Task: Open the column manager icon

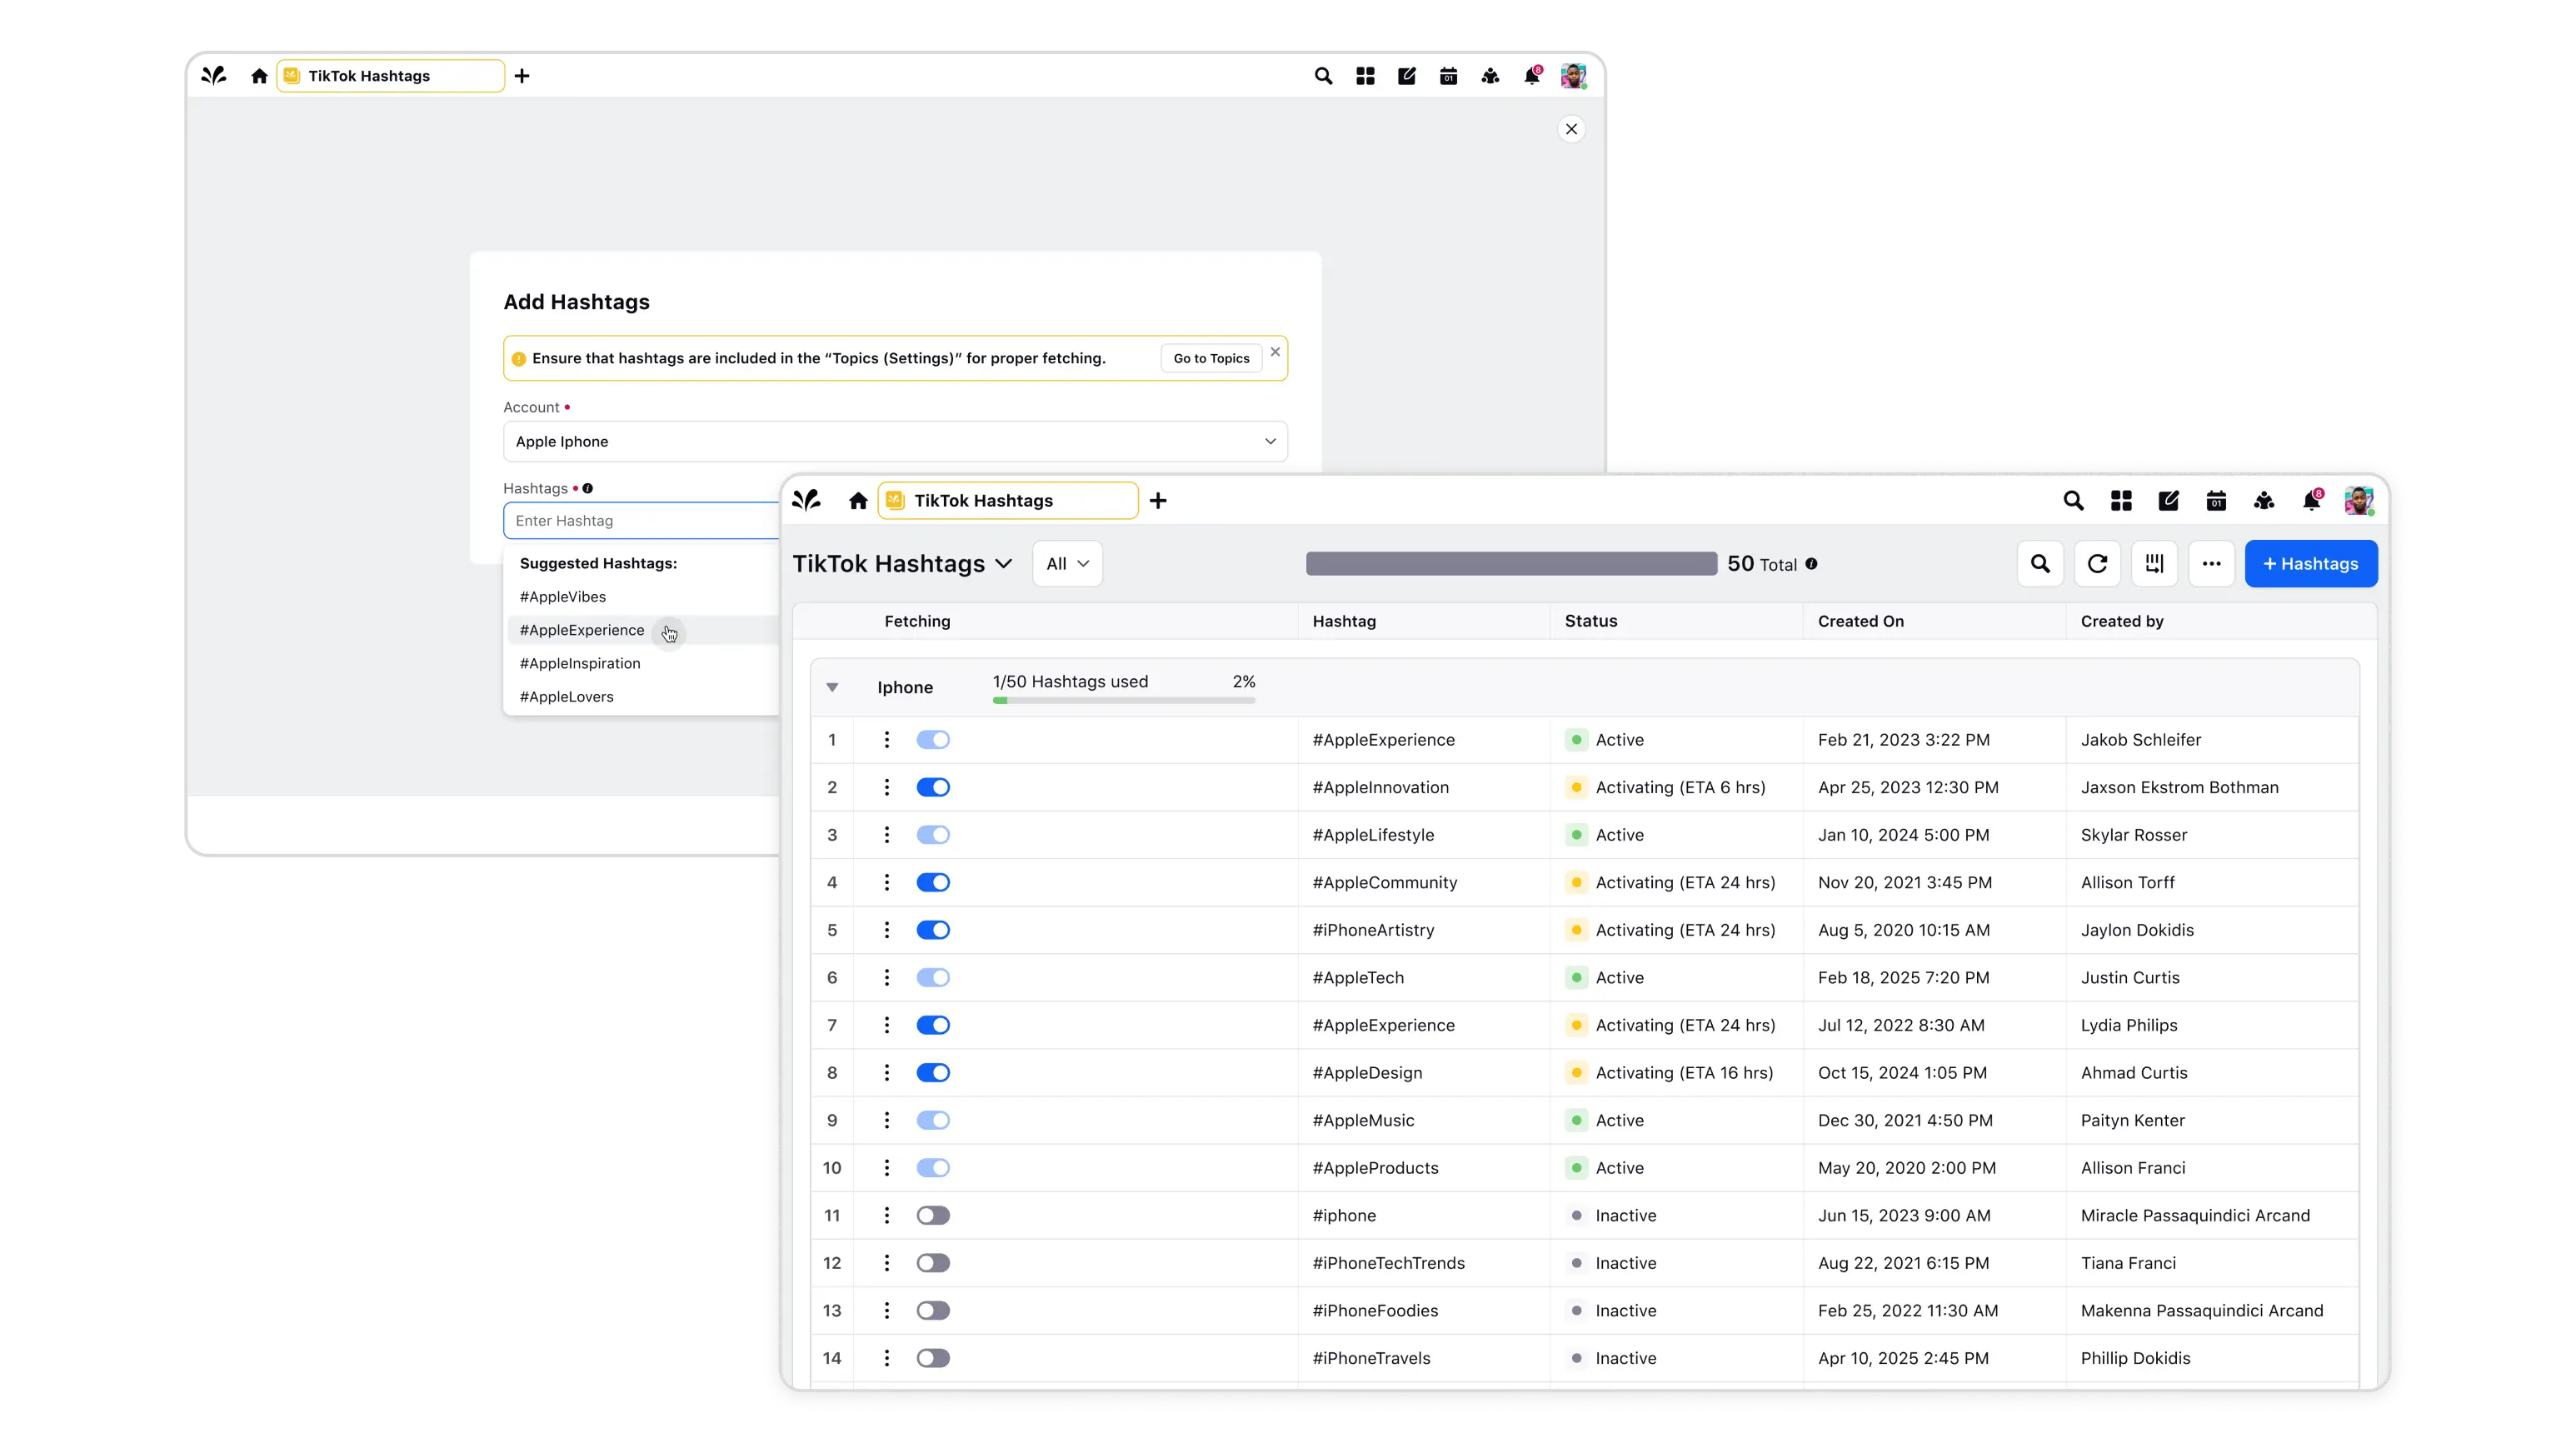Action: 2154,564
